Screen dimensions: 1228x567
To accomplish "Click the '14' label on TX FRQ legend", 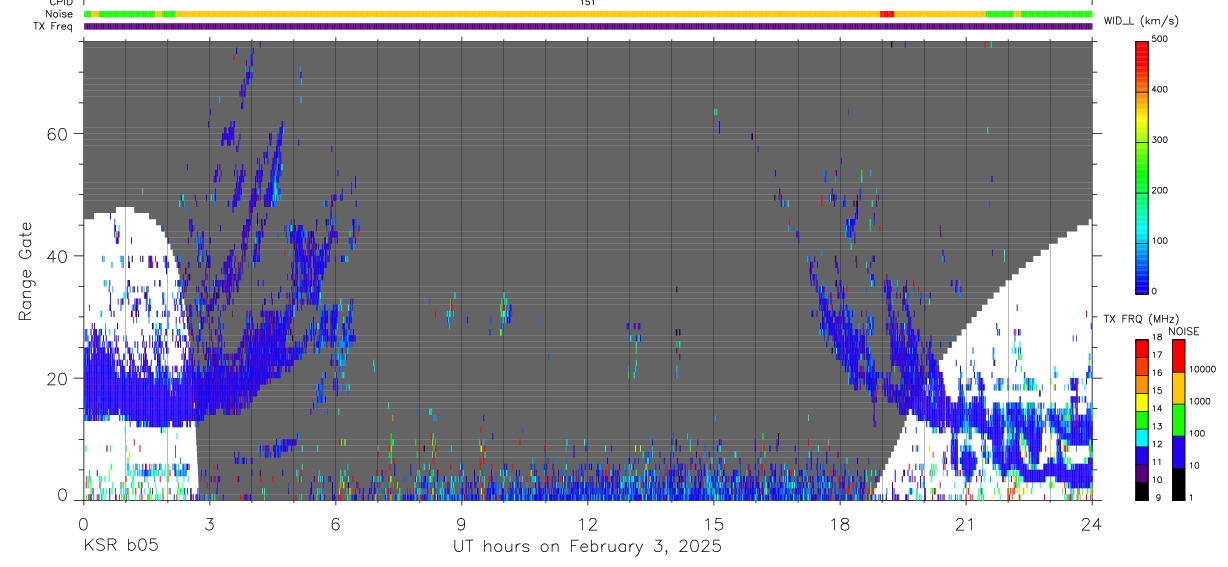I will 1157,408.
